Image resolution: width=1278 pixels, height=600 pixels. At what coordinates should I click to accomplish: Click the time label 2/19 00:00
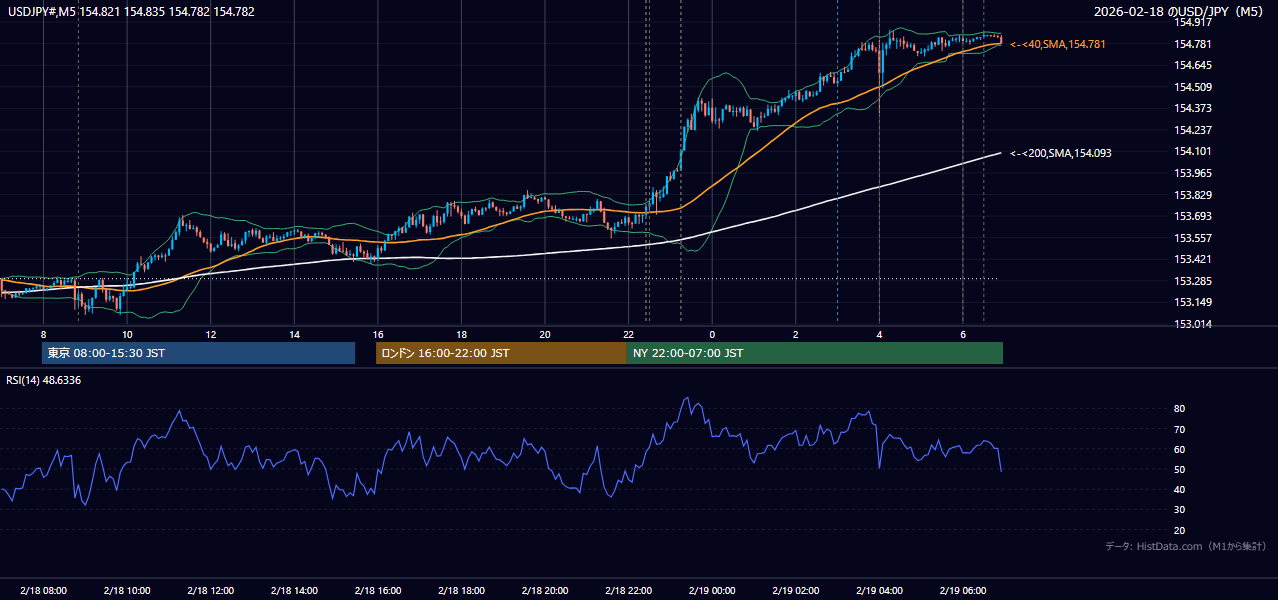pyautogui.click(x=711, y=590)
